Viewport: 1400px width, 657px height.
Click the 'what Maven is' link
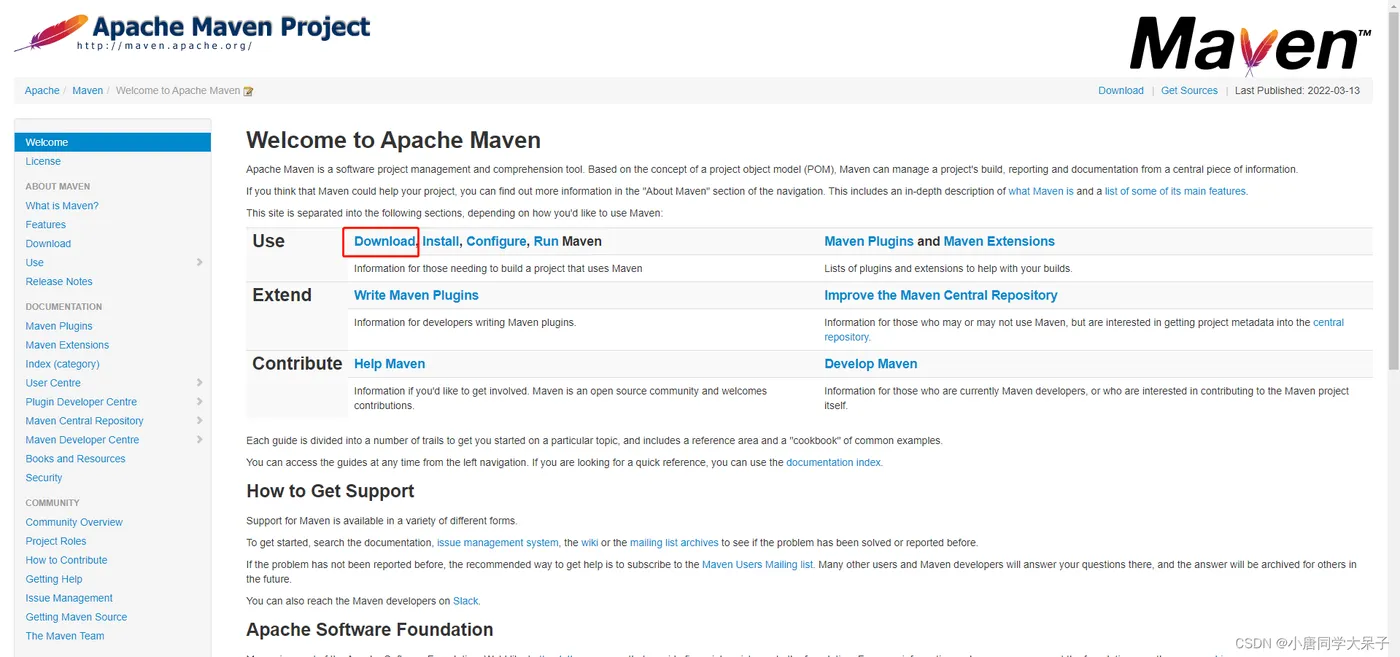[1041, 191]
